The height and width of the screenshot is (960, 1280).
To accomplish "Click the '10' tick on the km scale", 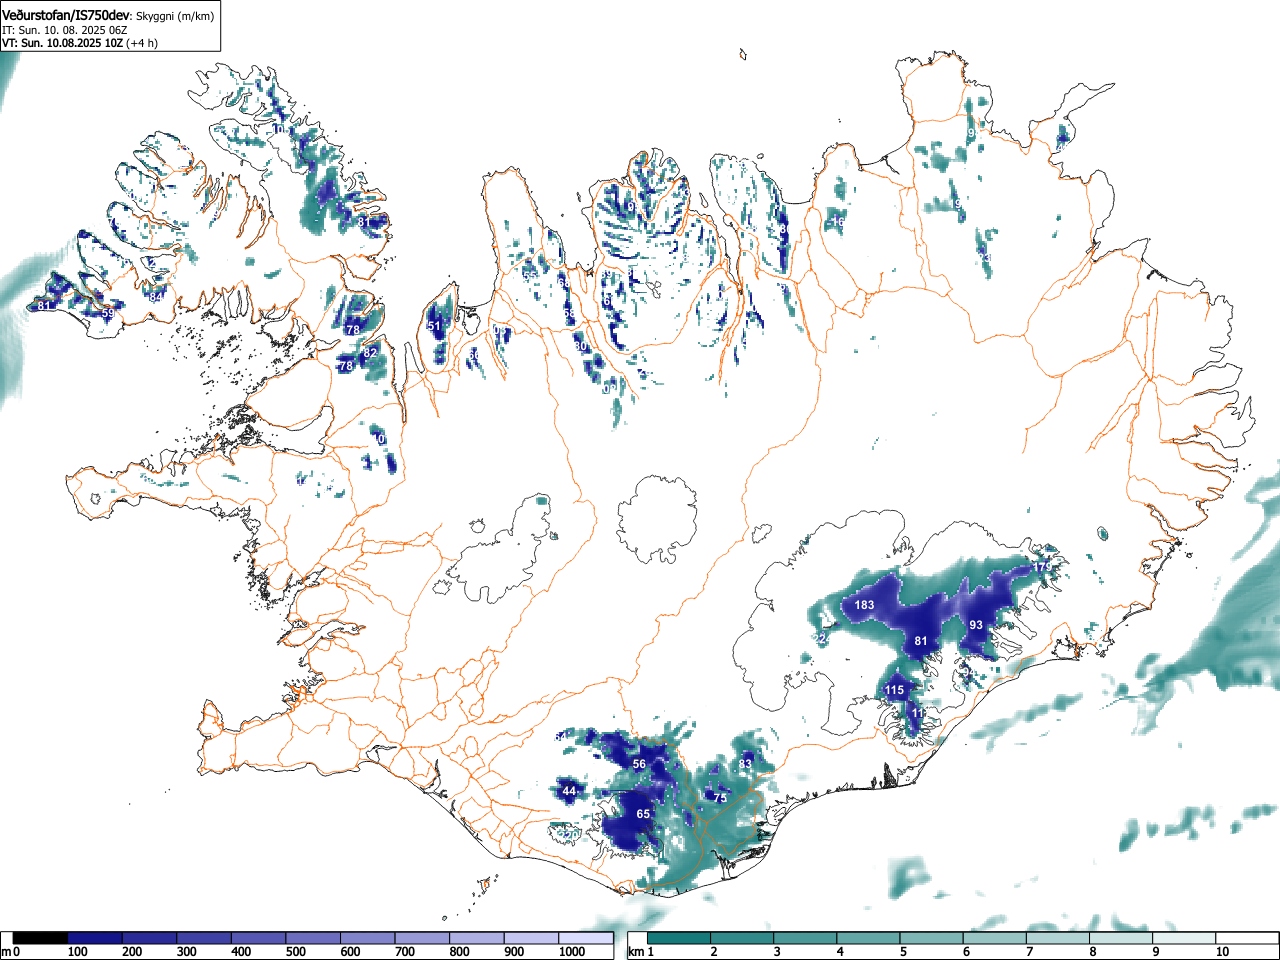I will tap(1222, 952).
